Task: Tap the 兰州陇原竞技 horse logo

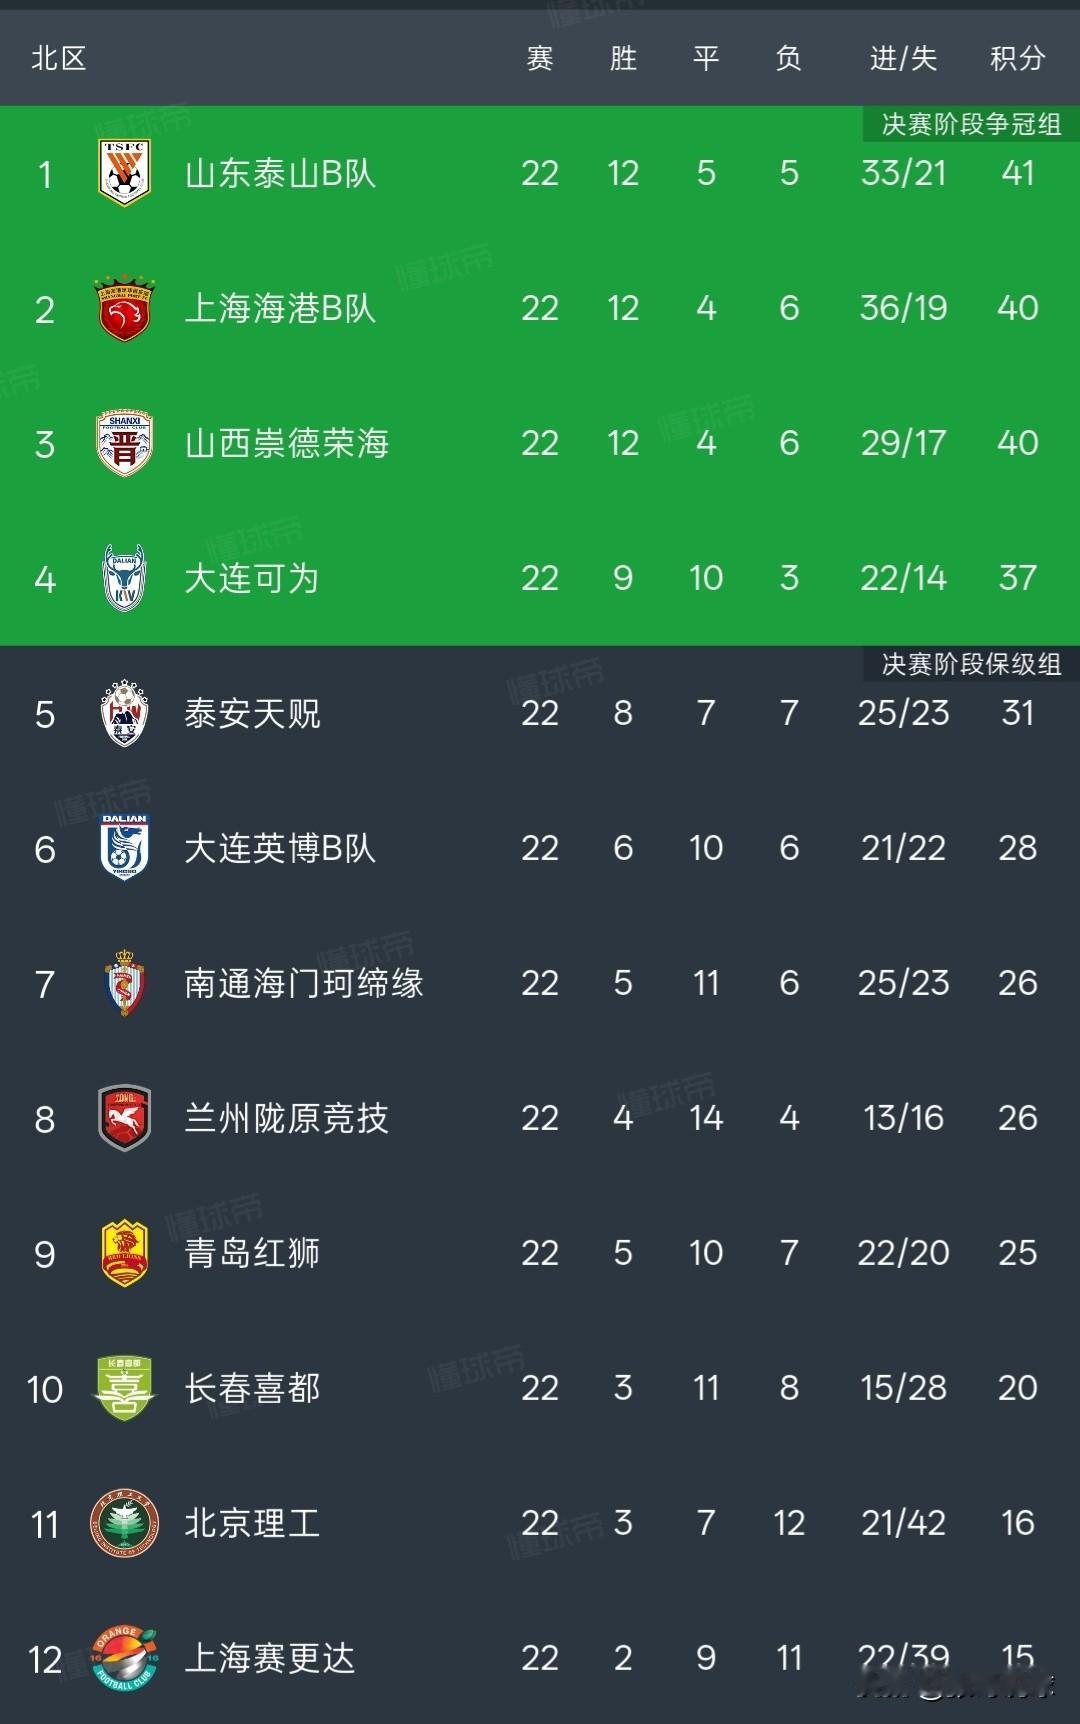Action: coord(124,1118)
